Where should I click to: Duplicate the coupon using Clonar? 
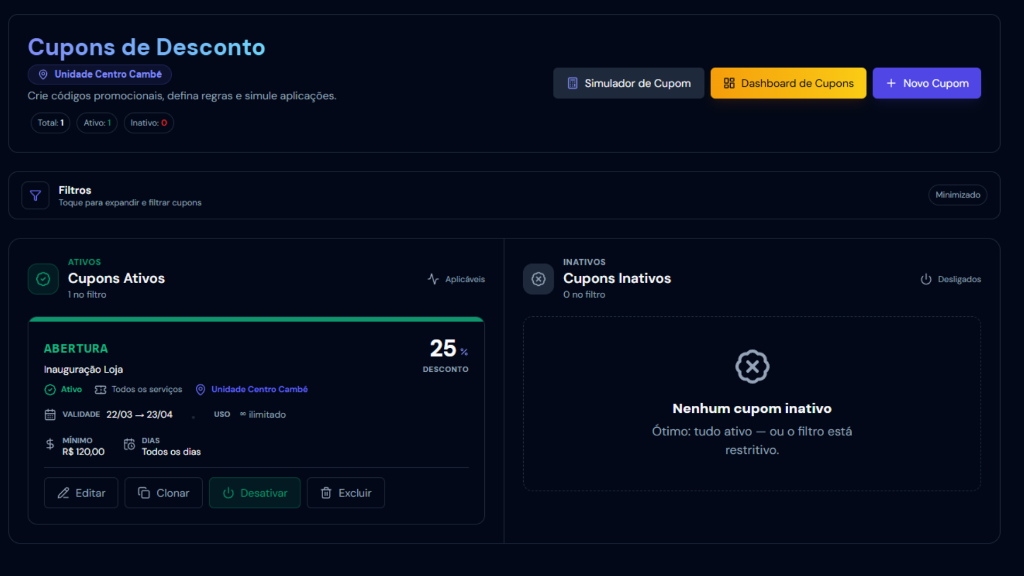coord(163,492)
